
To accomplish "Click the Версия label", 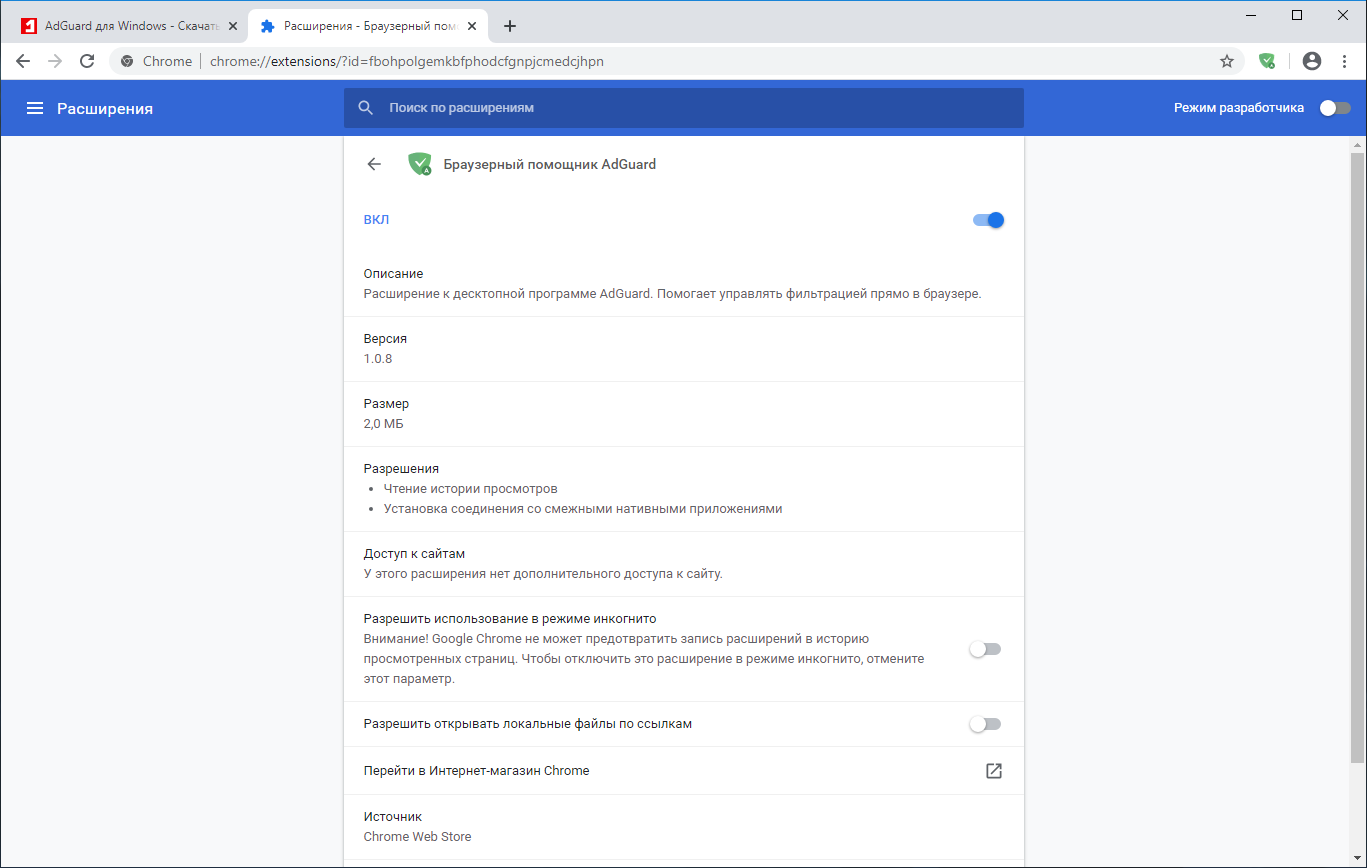I will click(385, 338).
